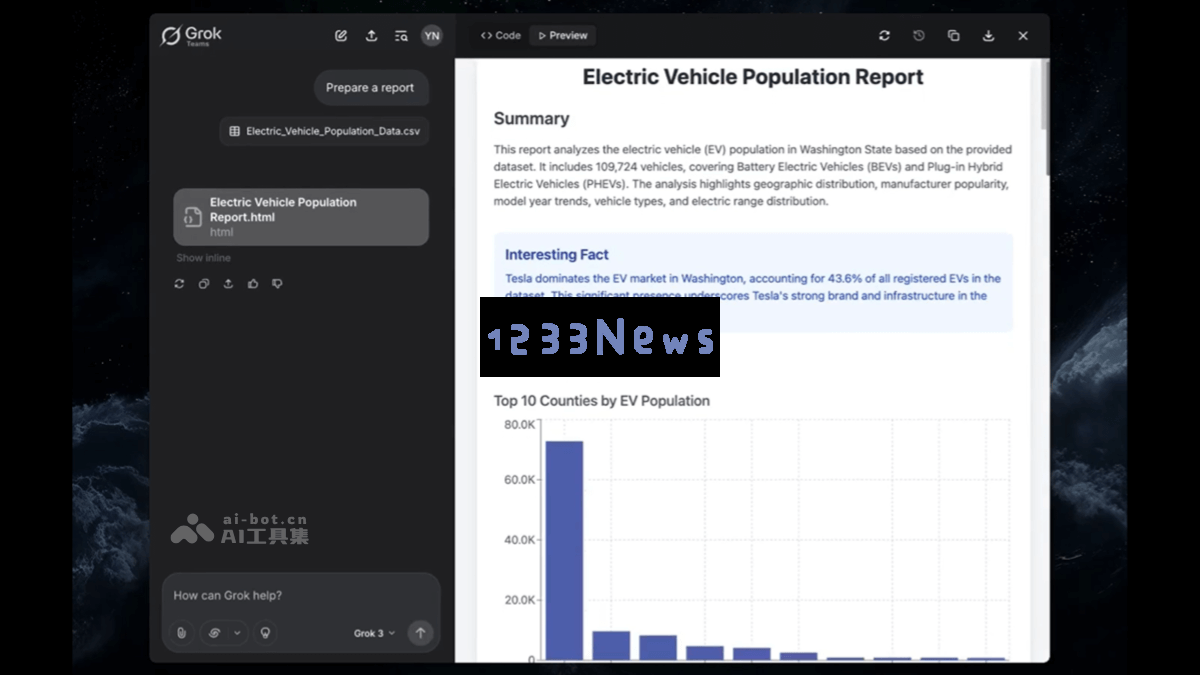
Task: Open the Electric Vehicle Population Report.html card
Action: click(x=301, y=217)
